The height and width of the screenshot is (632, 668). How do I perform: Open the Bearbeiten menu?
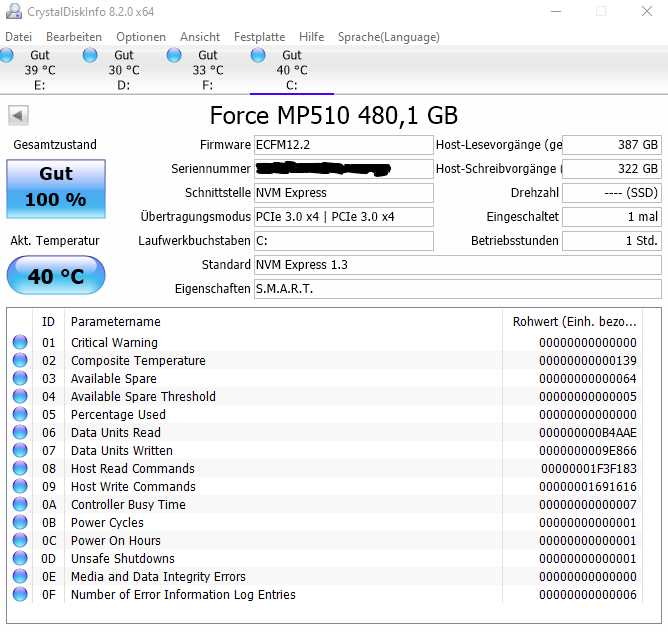74,37
